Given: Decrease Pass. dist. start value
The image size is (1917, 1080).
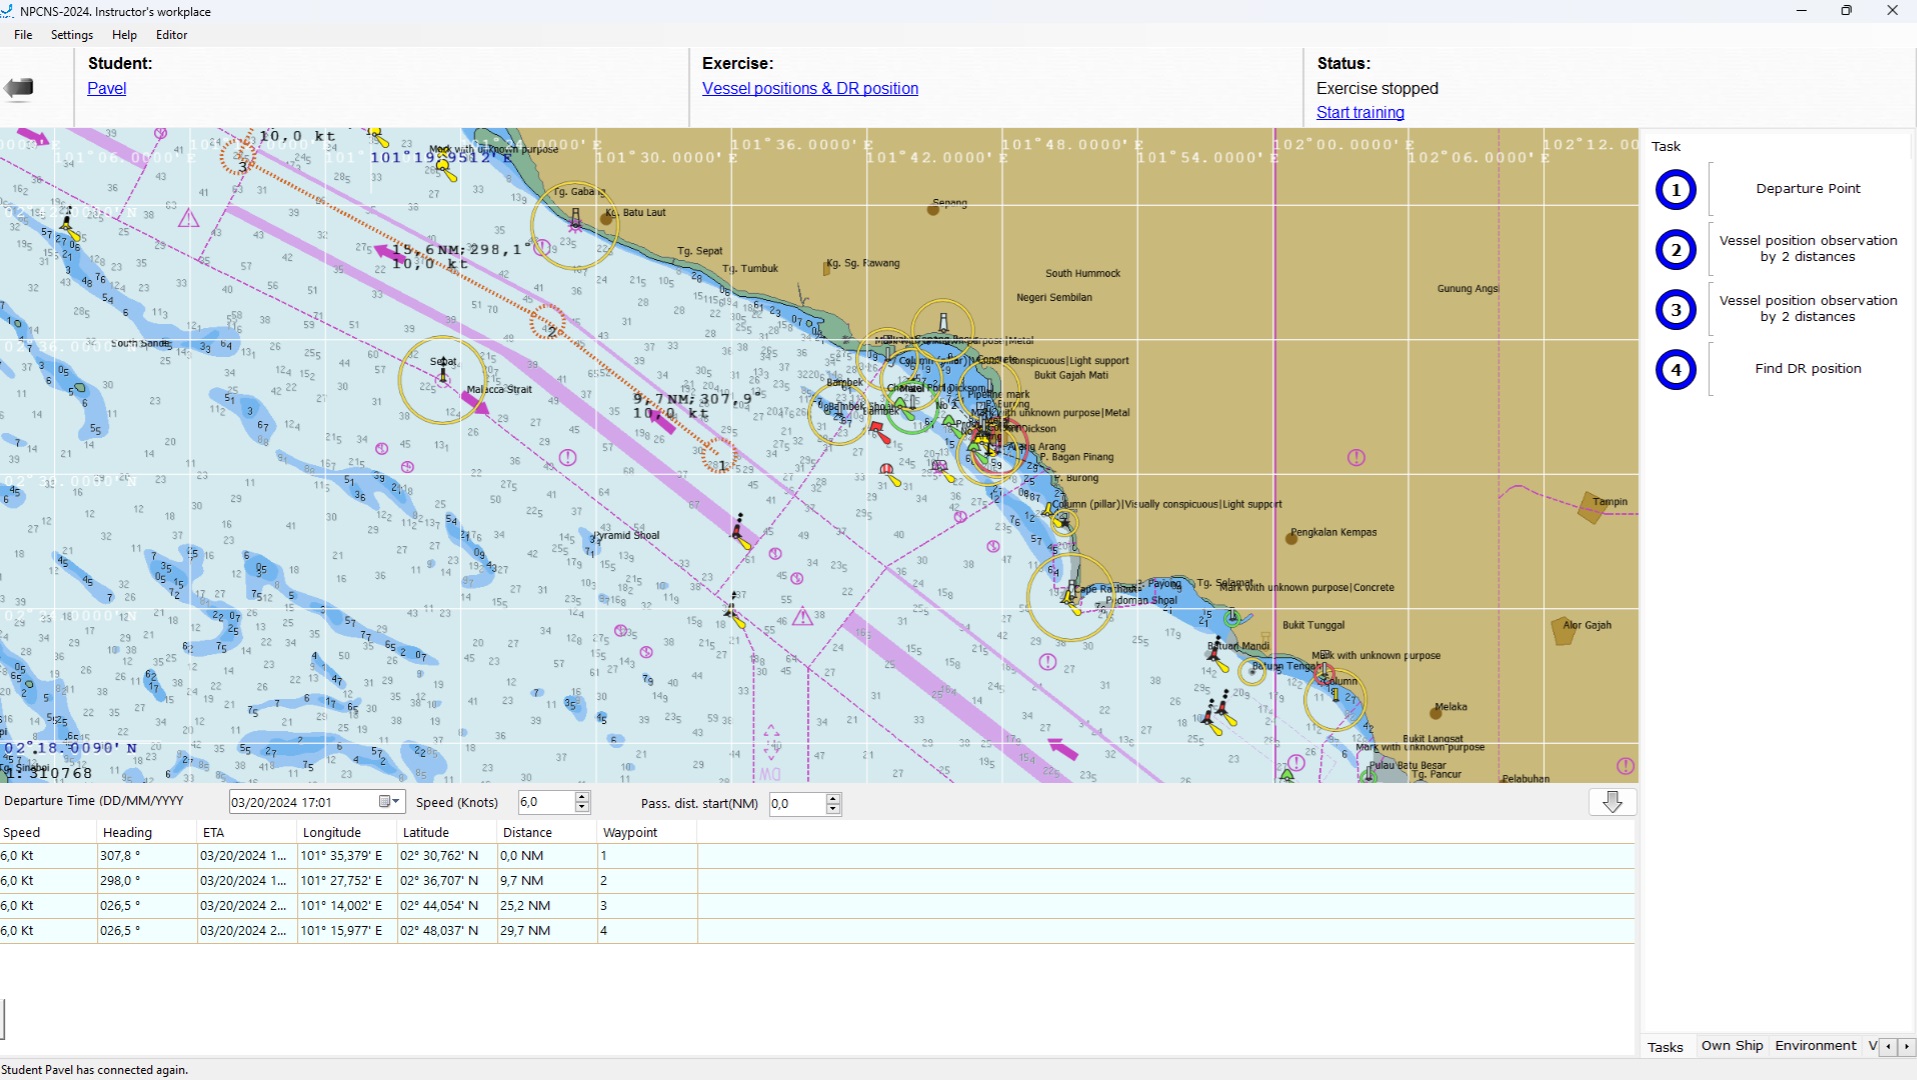Looking at the screenshot, I should pyautogui.click(x=833, y=808).
